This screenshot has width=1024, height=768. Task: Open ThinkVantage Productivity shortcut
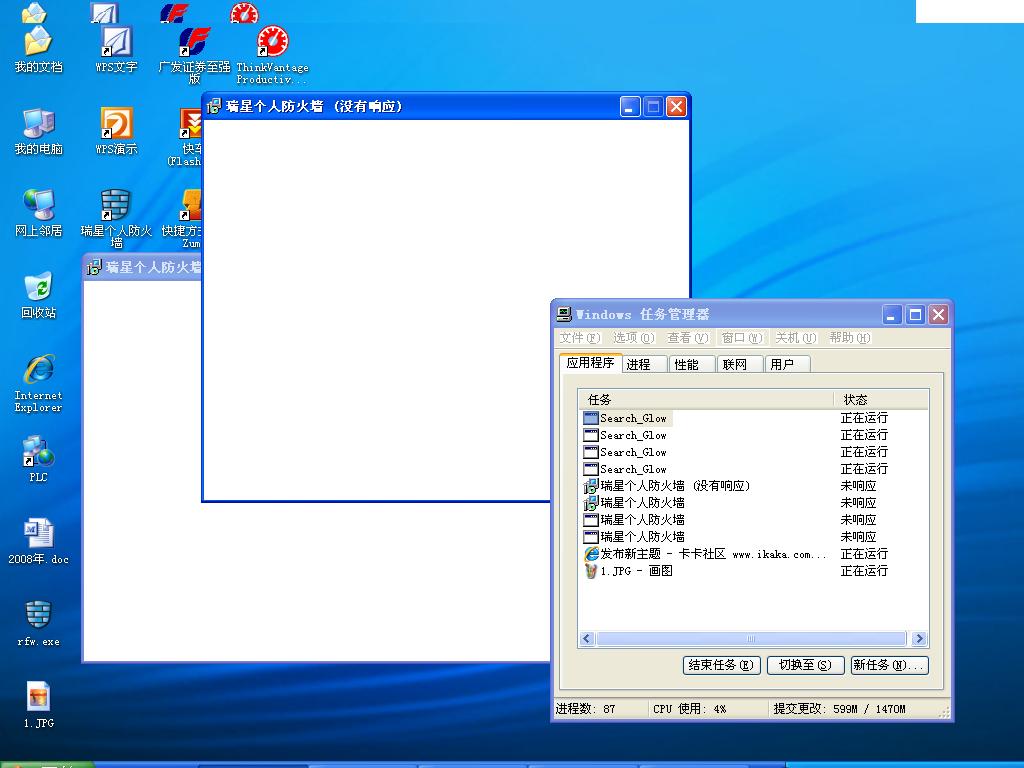pos(272,56)
